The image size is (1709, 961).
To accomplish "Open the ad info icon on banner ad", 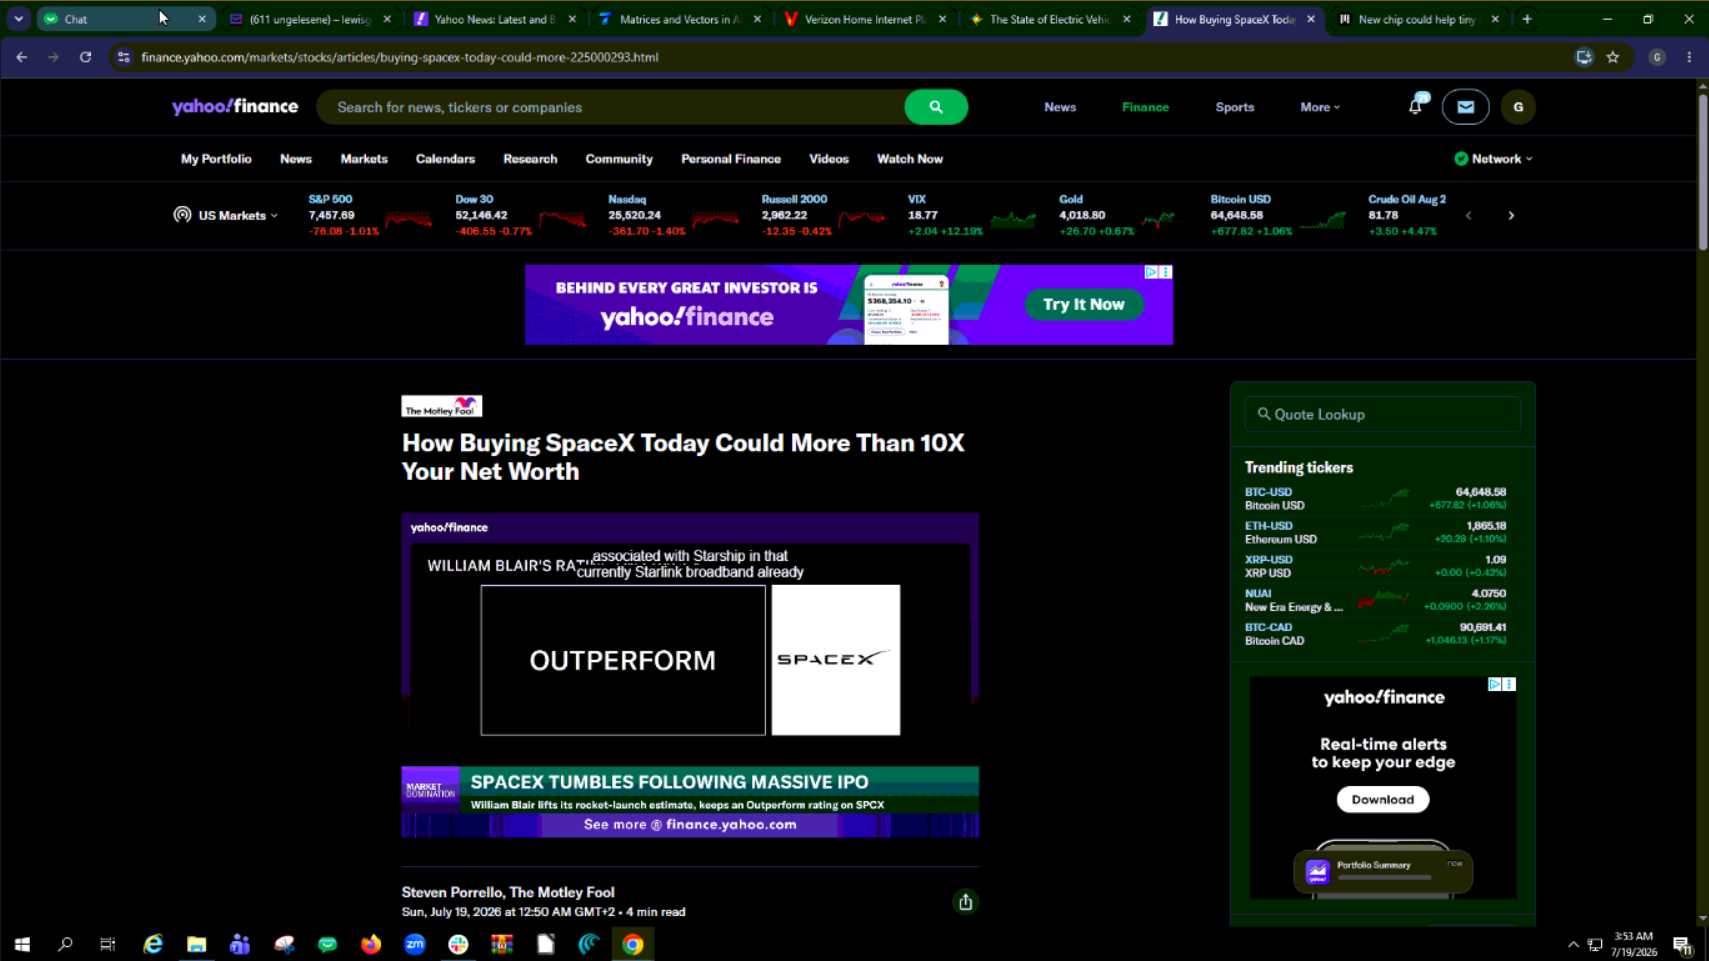I will click(1151, 272).
